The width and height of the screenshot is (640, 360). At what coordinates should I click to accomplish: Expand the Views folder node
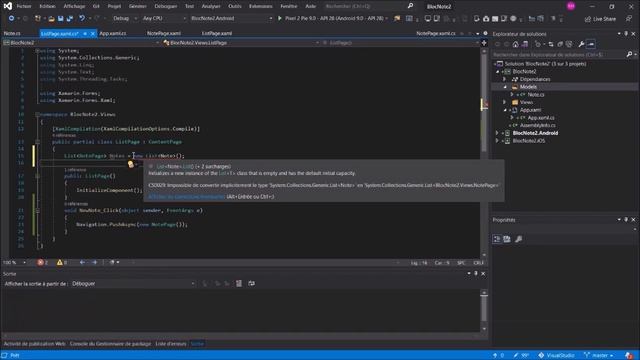click(x=504, y=102)
